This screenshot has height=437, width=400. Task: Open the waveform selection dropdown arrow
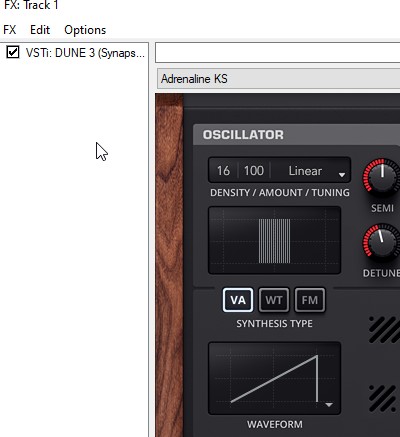coord(329,405)
